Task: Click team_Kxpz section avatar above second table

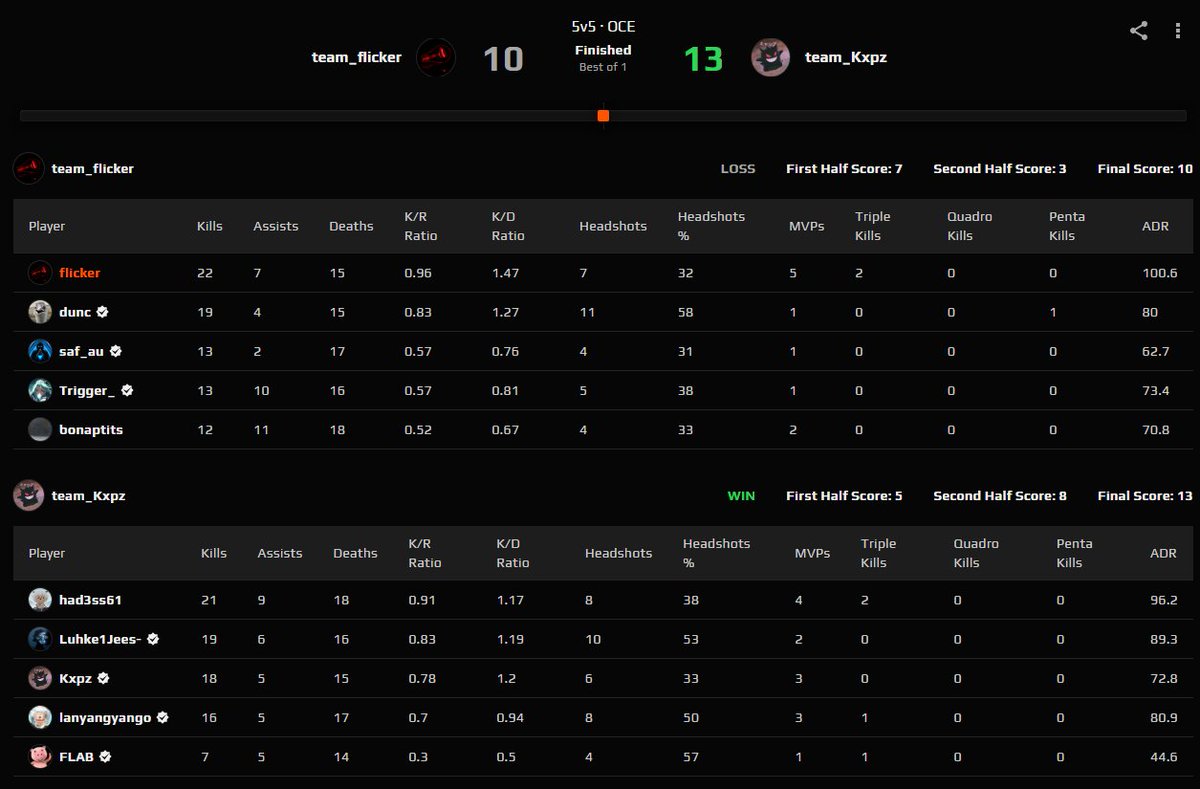Action: [28, 495]
